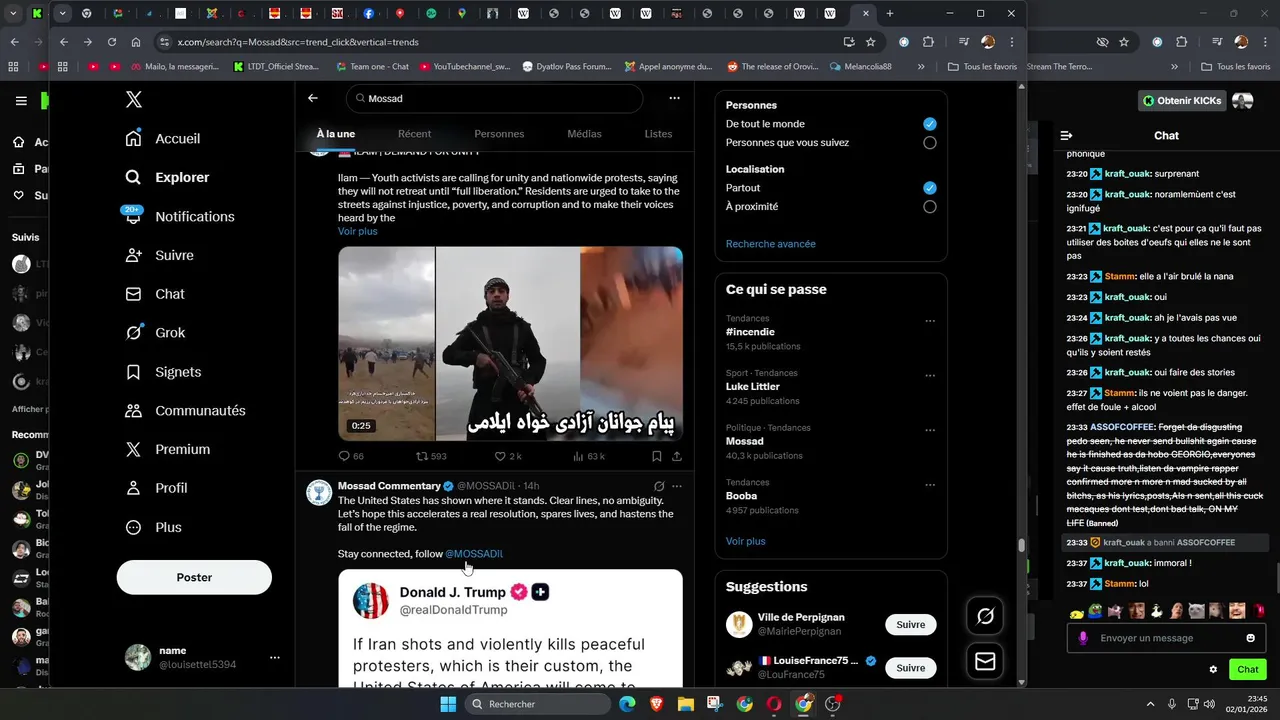The image size is (1280, 720).
Task: Open the X logo home link
Action: 133,99
